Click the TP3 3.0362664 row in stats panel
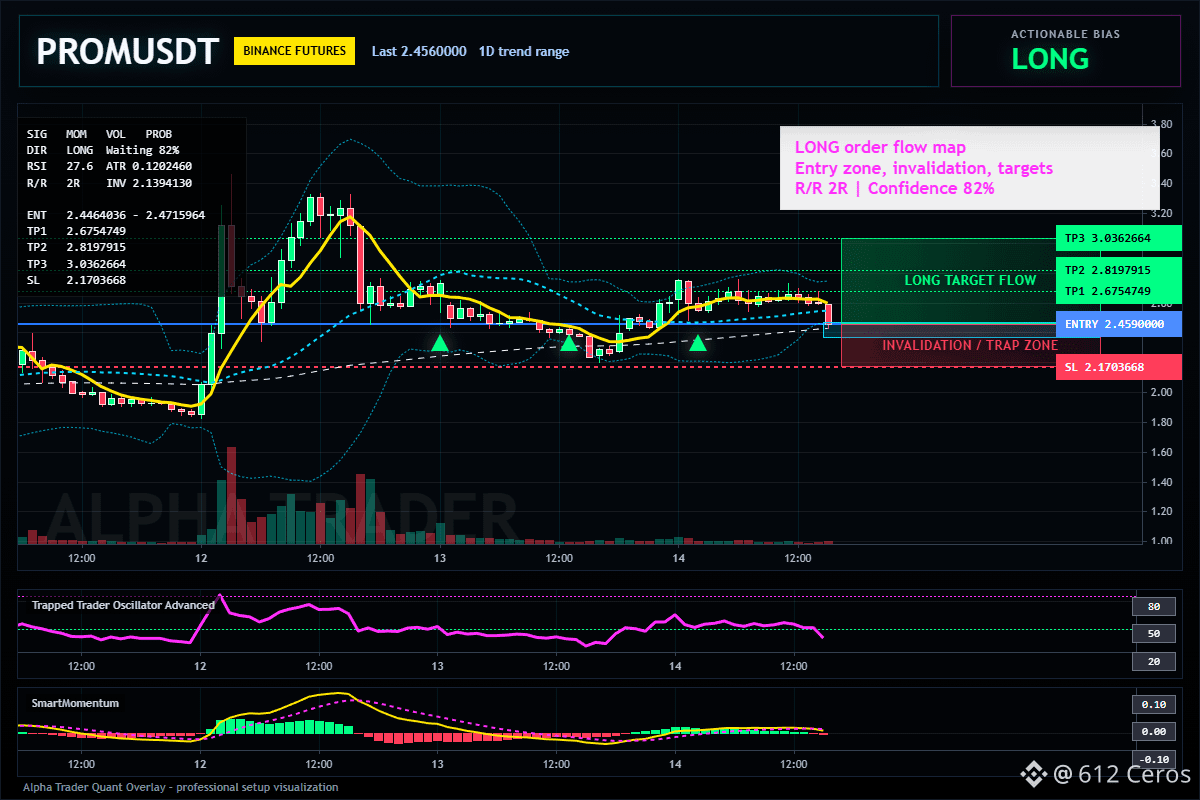The image size is (1200, 800). [x=76, y=264]
